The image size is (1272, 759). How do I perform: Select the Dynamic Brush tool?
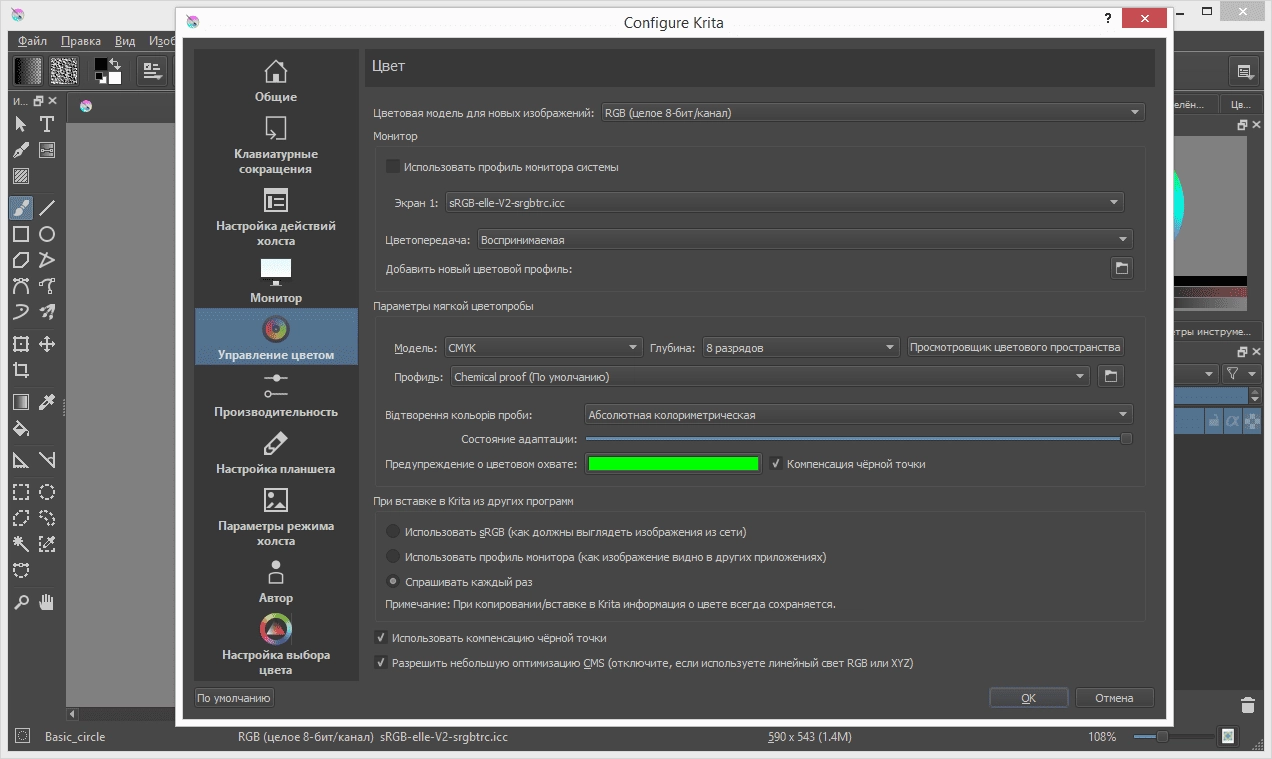pos(20,312)
